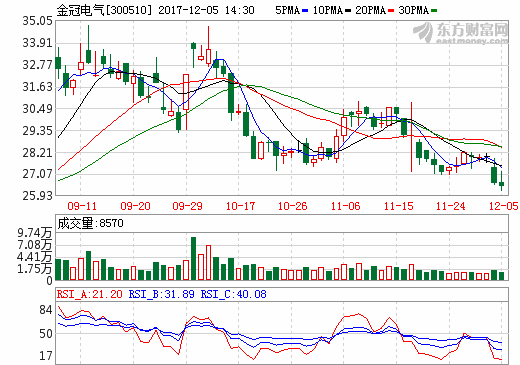Click the tallest green volume bar
The image size is (520, 365).
[x=193, y=258]
